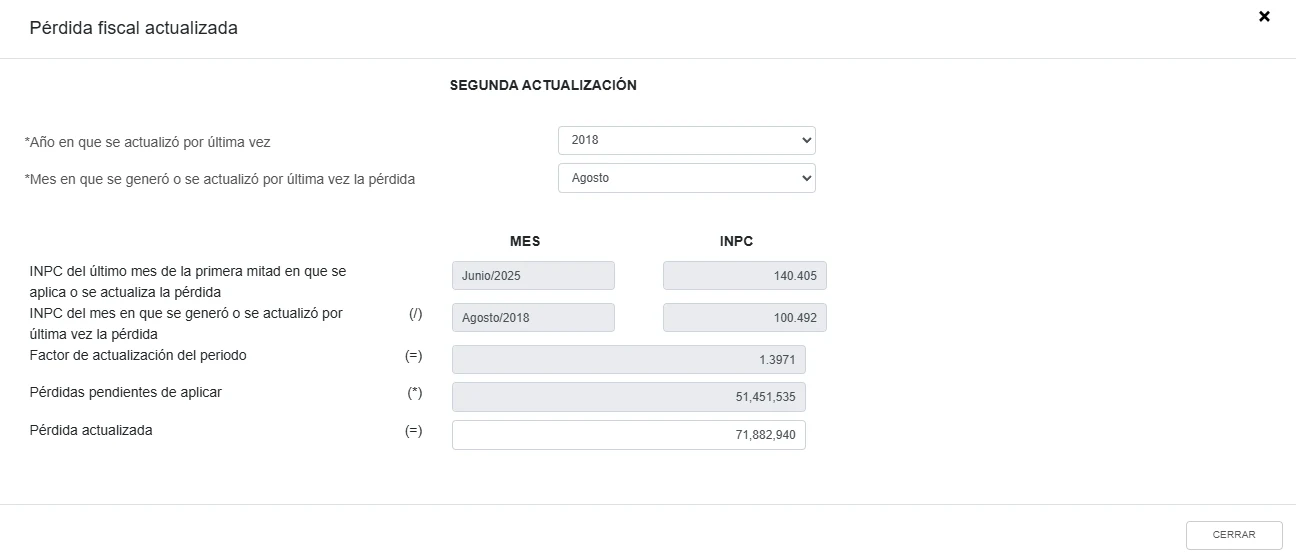The image size is (1296, 557).
Task: Click the factor de actualización field 1.3971
Action: (629, 359)
